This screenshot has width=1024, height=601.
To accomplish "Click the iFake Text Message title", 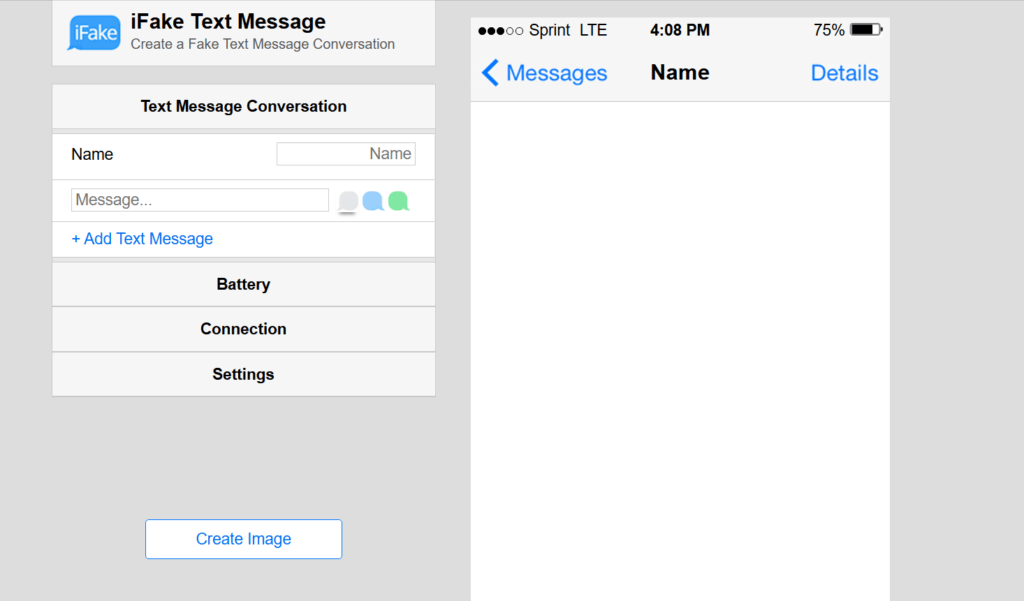I will (228, 22).
